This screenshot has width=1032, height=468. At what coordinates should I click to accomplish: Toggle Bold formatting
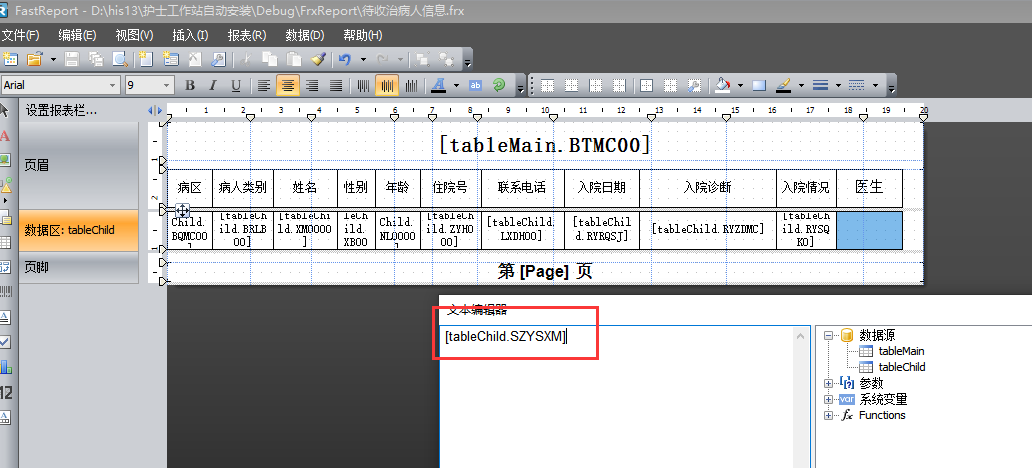[190, 85]
